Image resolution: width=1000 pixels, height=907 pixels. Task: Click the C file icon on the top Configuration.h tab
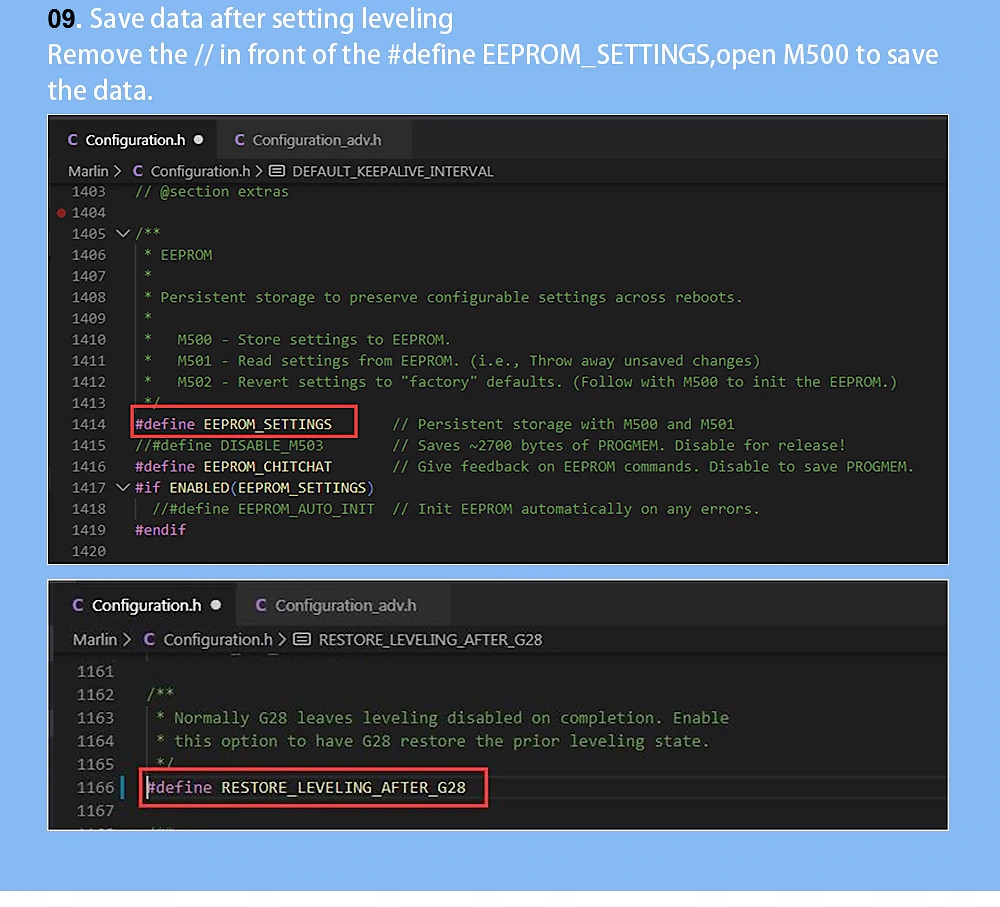tap(72, 140)
